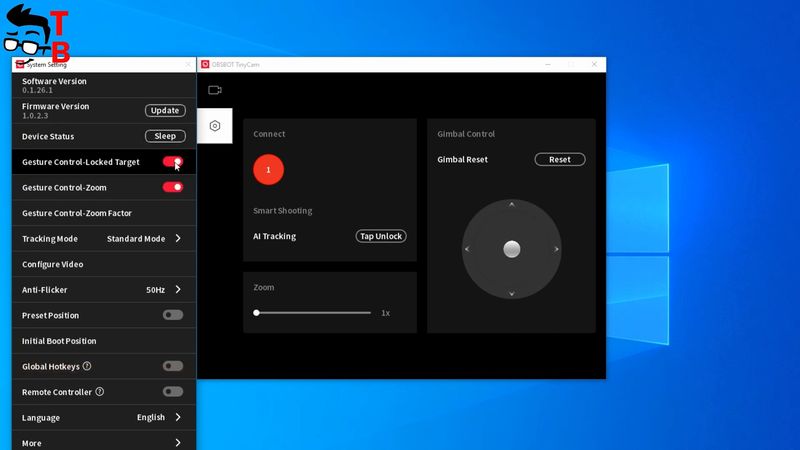Click the Zoom slider track
The image size is (800, 450).
tap(312, 313)
